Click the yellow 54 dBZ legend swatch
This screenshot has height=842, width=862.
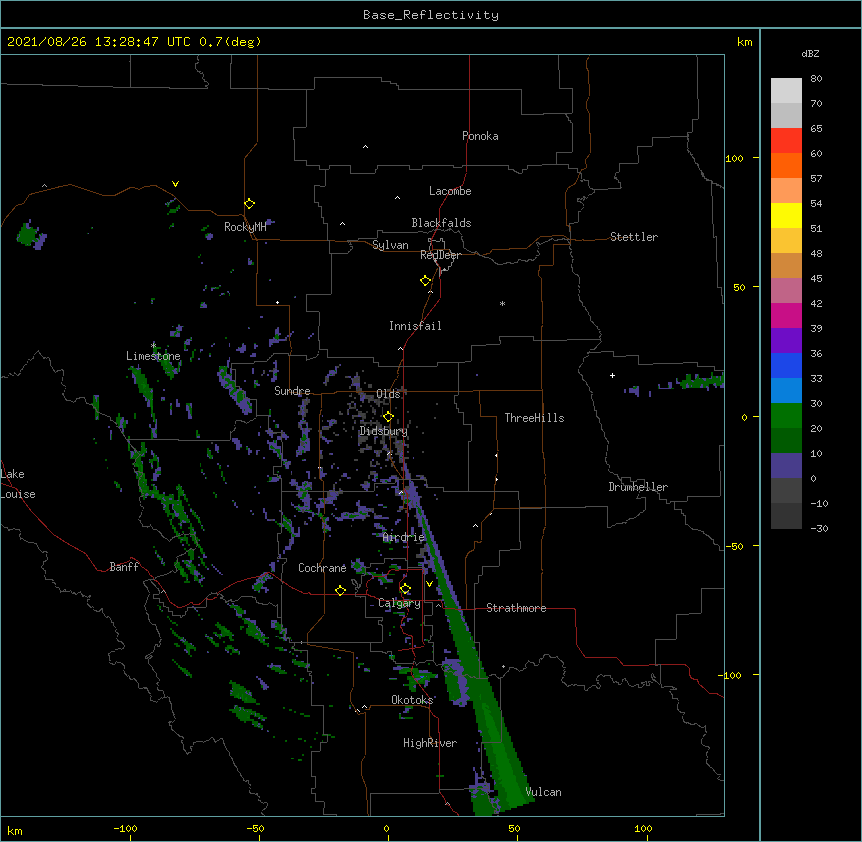[786, 215]
